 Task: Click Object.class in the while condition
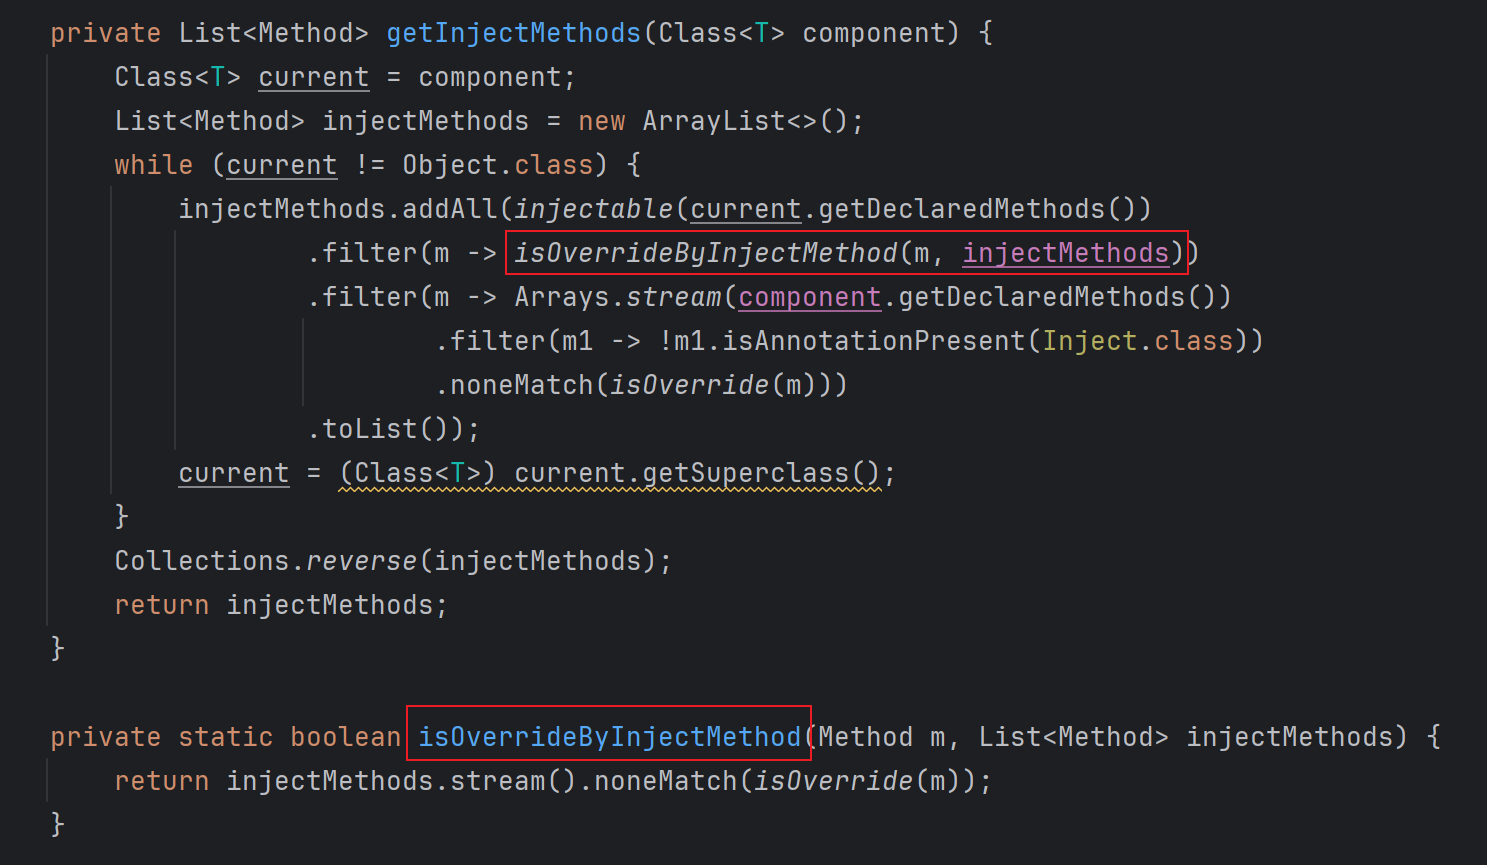[x=498, y=165]
